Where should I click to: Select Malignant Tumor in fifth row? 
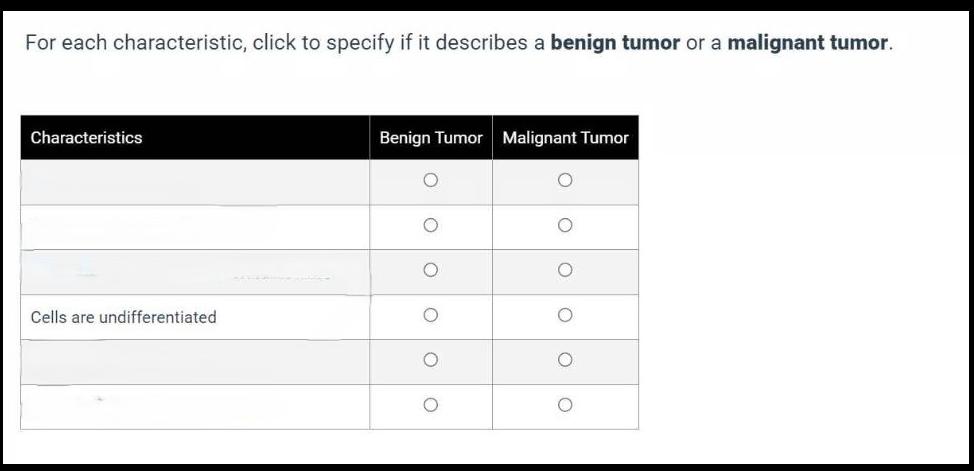(x=565, y=360)
